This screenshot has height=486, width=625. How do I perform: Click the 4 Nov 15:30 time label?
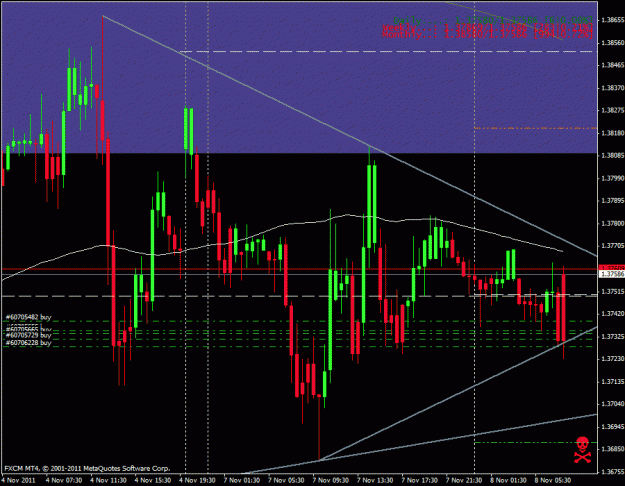[x=153, y=480]
